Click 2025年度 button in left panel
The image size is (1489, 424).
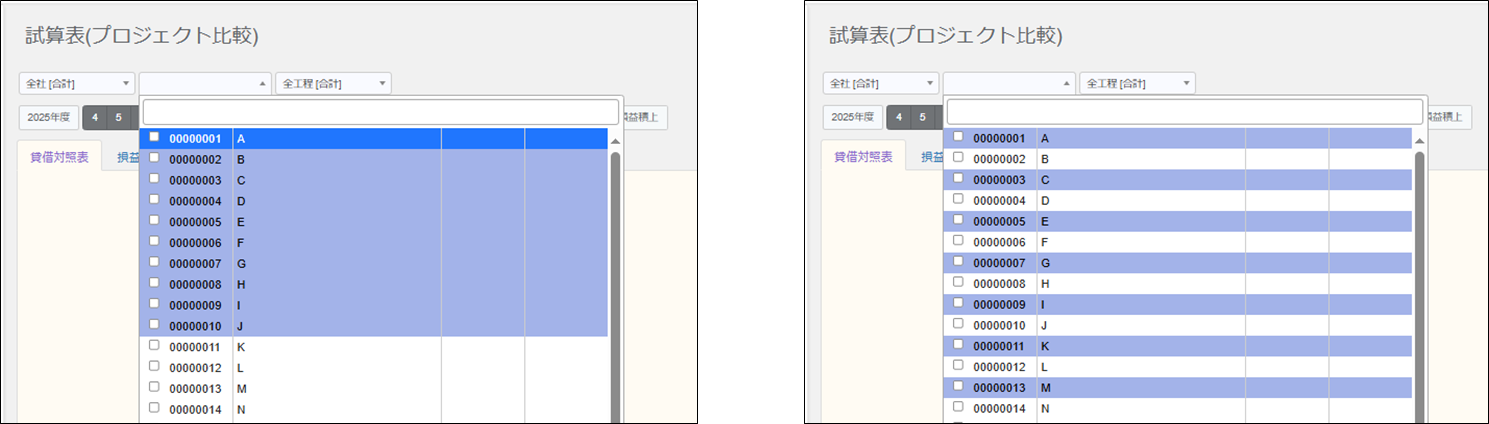(48, 117)
